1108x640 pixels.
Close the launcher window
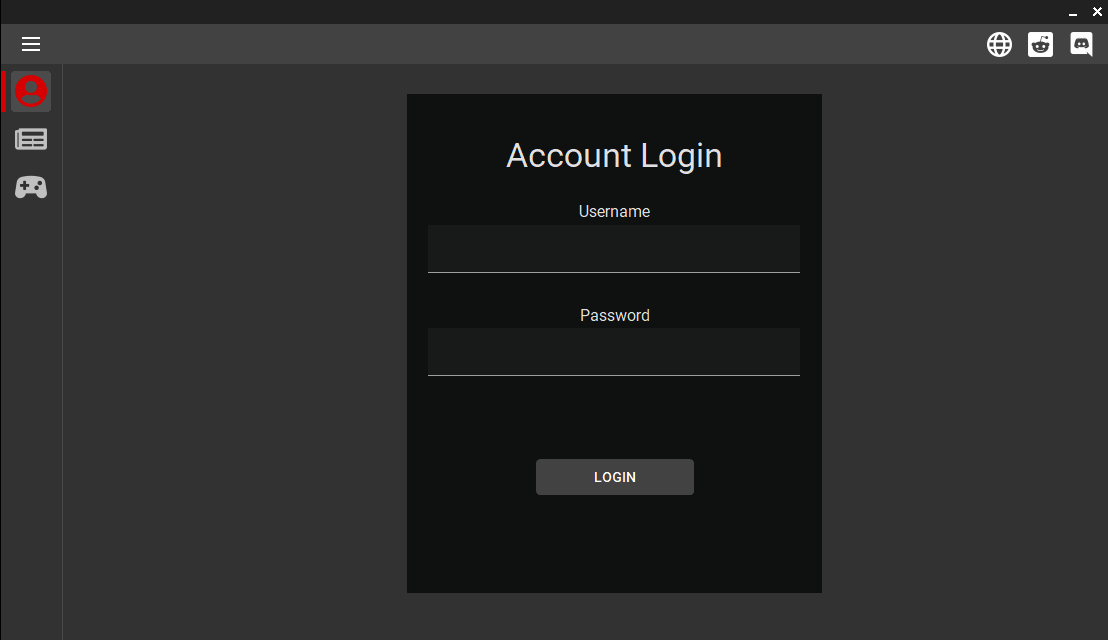coord(1097,12)
